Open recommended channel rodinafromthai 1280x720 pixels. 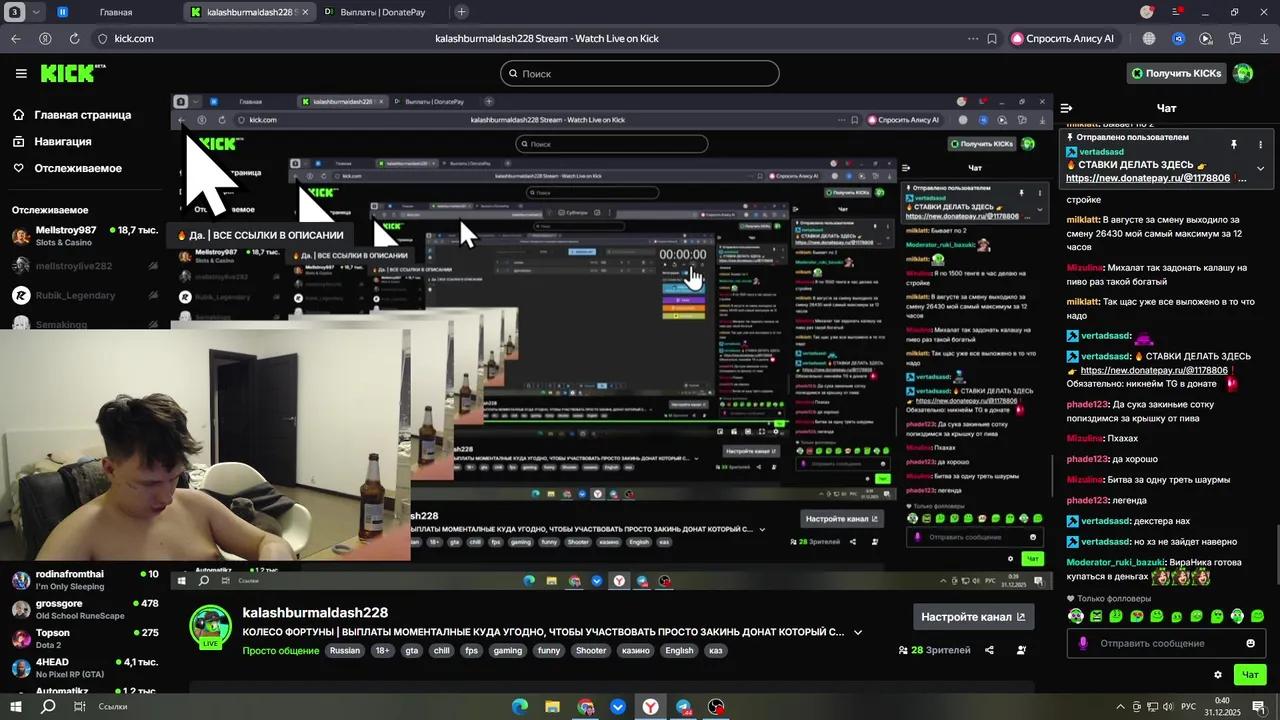click(x=84, y=580)
